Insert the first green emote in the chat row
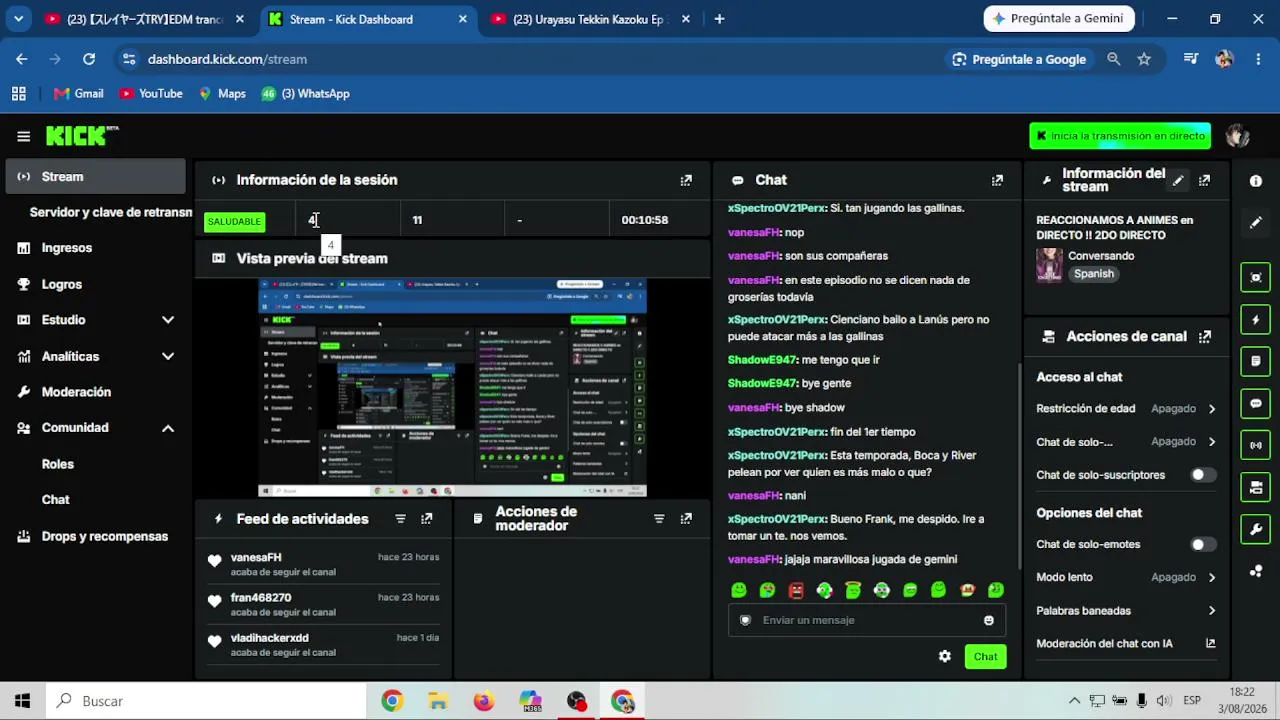The width and height of the screenshot is (1280, 720). (x=739, y=591)
